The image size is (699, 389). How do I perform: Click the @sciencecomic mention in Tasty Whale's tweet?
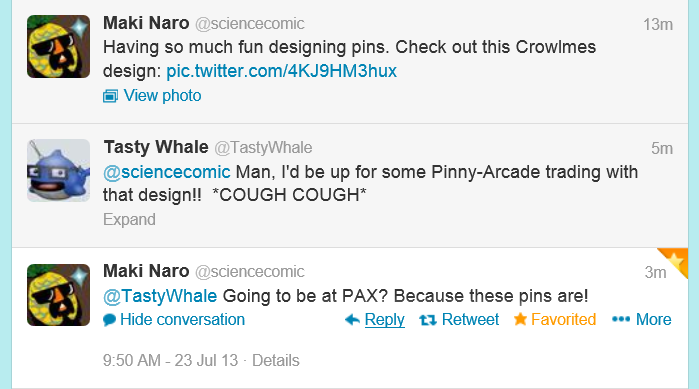[167, 172]
